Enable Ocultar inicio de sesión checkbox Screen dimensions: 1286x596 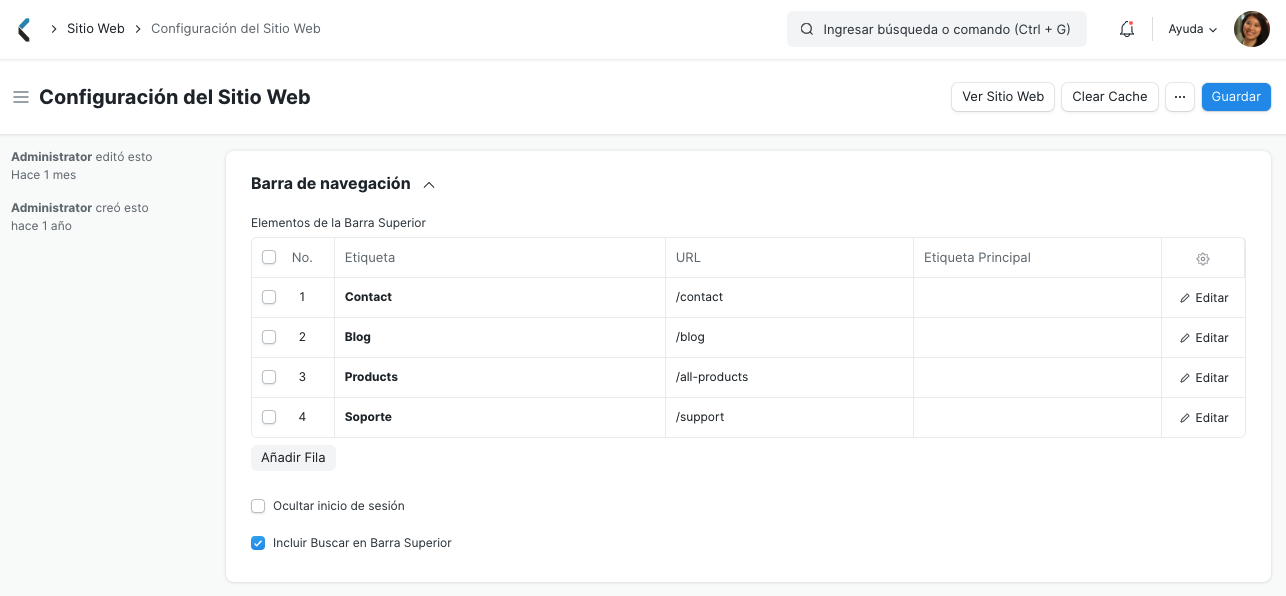[258, 506]
